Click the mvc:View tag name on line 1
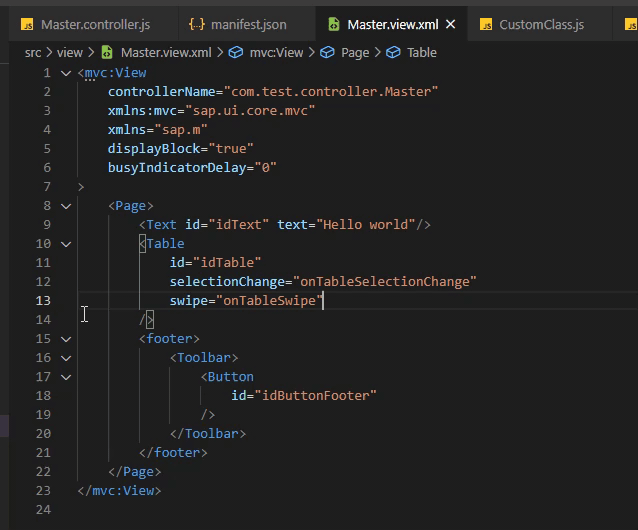This screenshot has width=638, height=530. point(116,73)
